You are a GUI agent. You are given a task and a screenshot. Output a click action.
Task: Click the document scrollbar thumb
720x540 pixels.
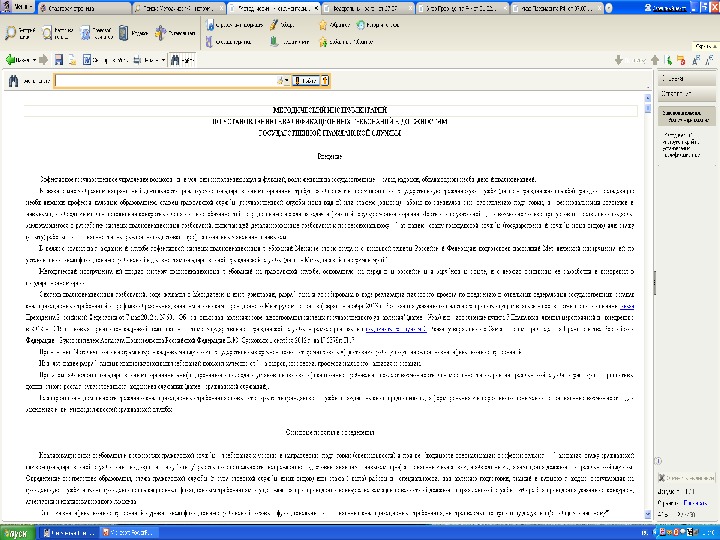click(647, 108)
